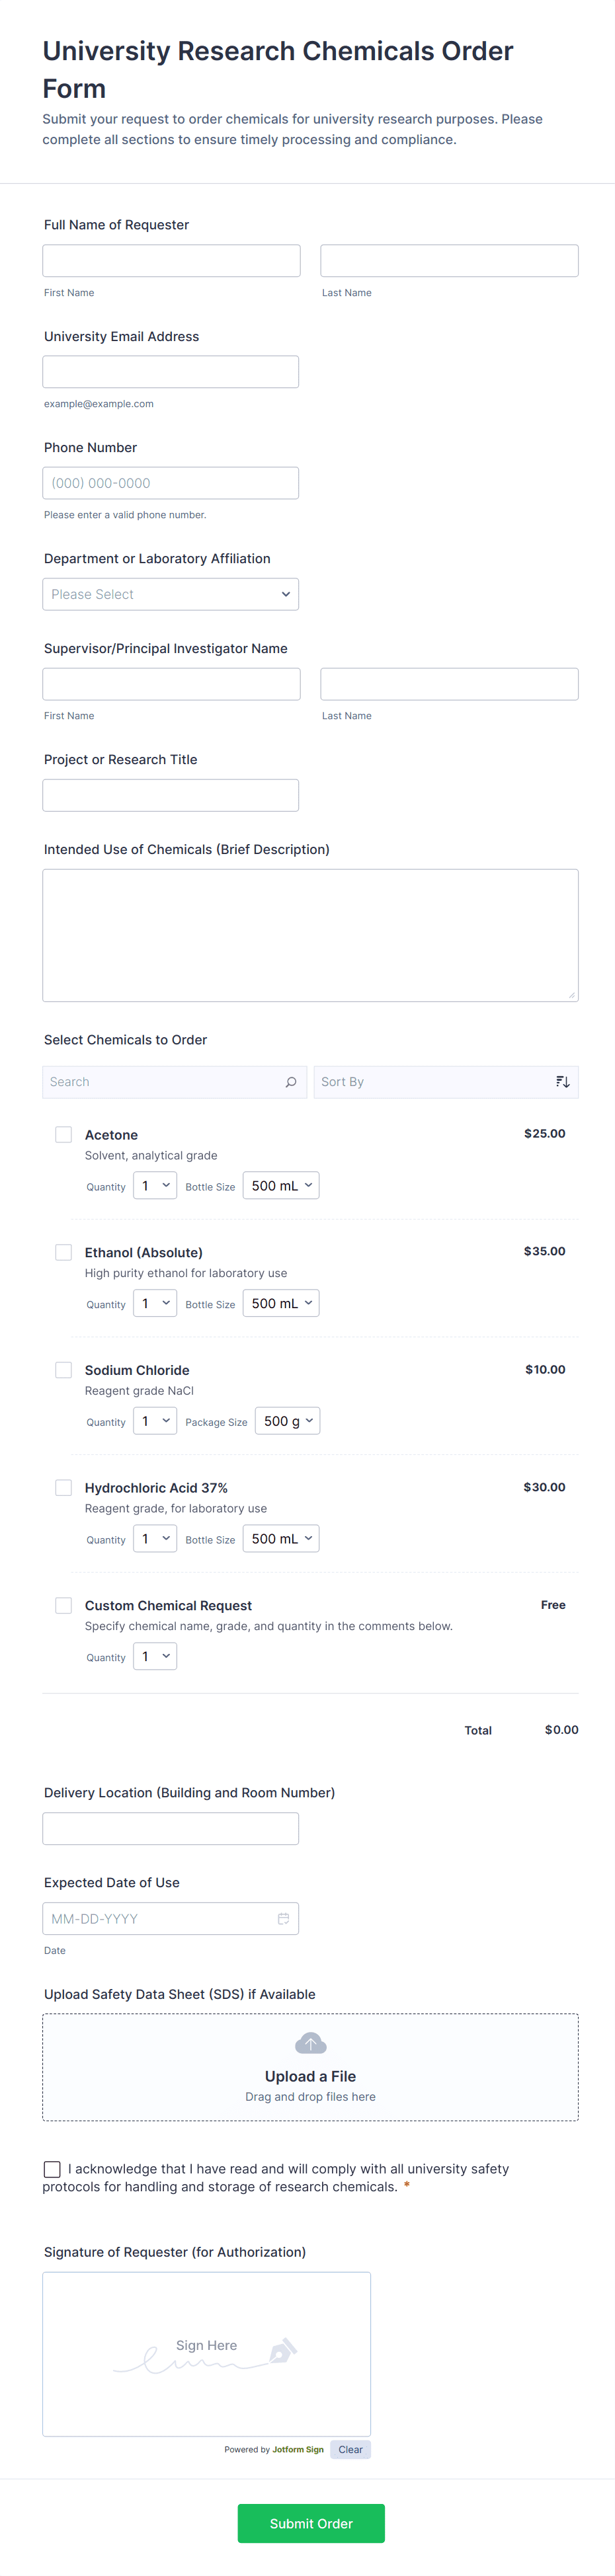The height and width of the screenshot is (2576, 615).
Task: Focus the Intended Use of Chemicals textarea
Action: [310, 935]
